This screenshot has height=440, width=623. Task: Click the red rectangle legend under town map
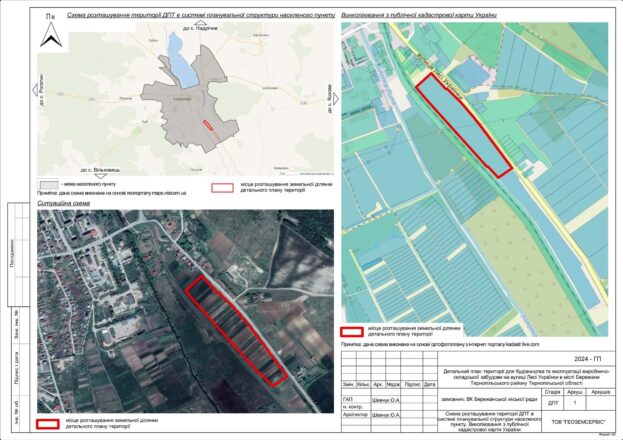(x=222, y=185)
